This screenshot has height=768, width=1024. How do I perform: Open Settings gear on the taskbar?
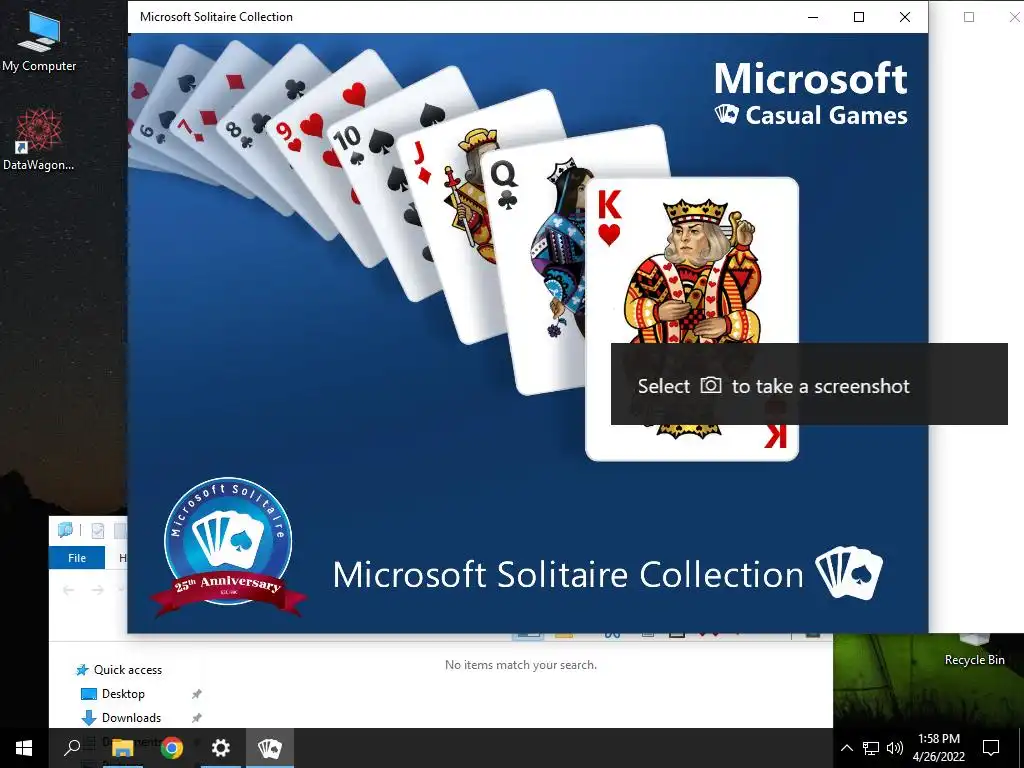(x=221, y=748)
